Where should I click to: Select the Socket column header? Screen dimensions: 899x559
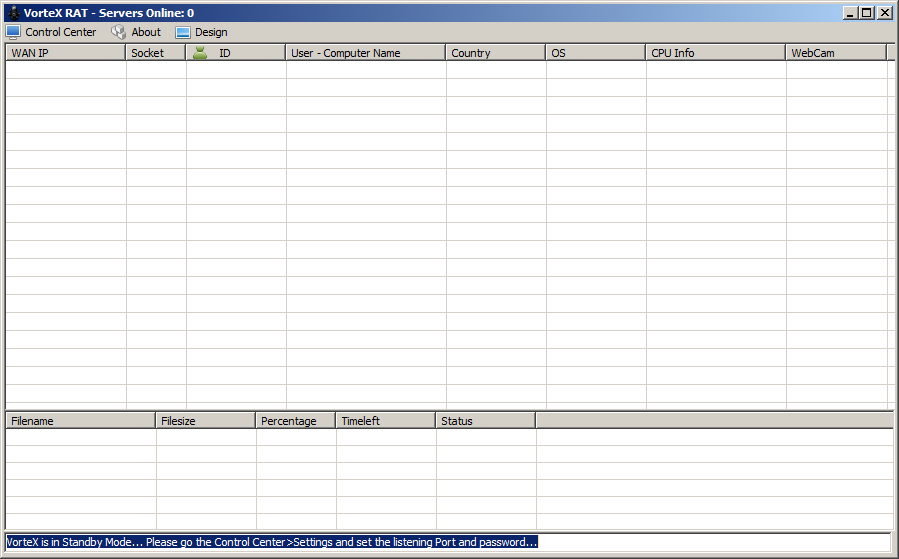[x=155, y=53]
